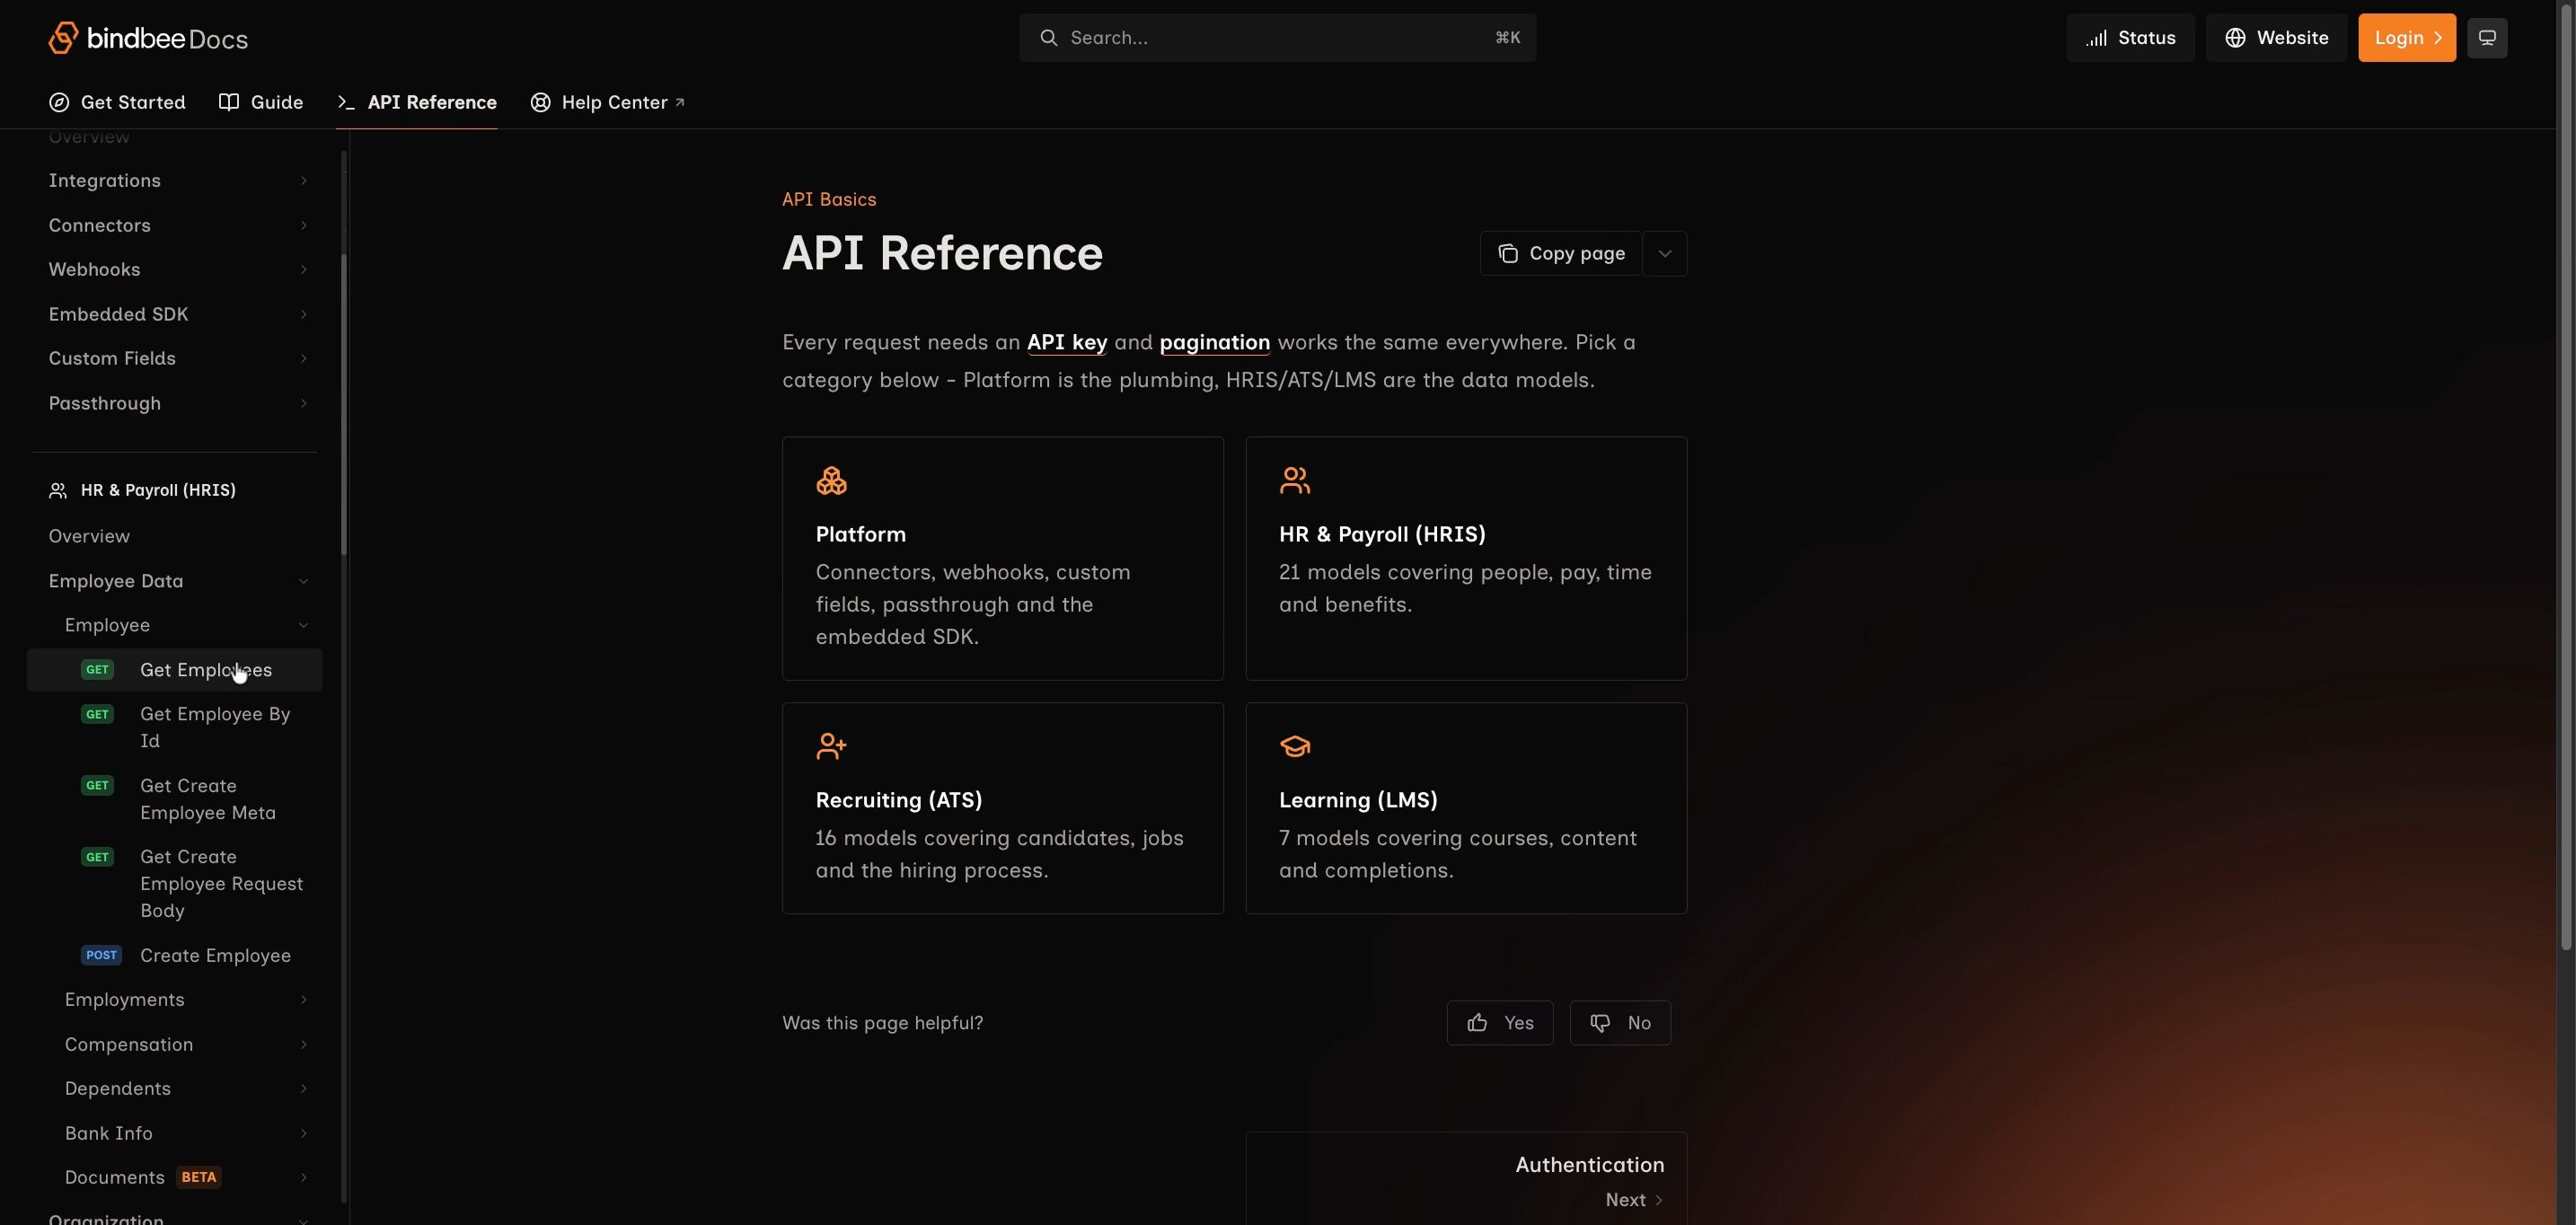Click the API Reference terminal icon
The width and height of the screenshot is (2576, 1225).
(x=346, y=102)
